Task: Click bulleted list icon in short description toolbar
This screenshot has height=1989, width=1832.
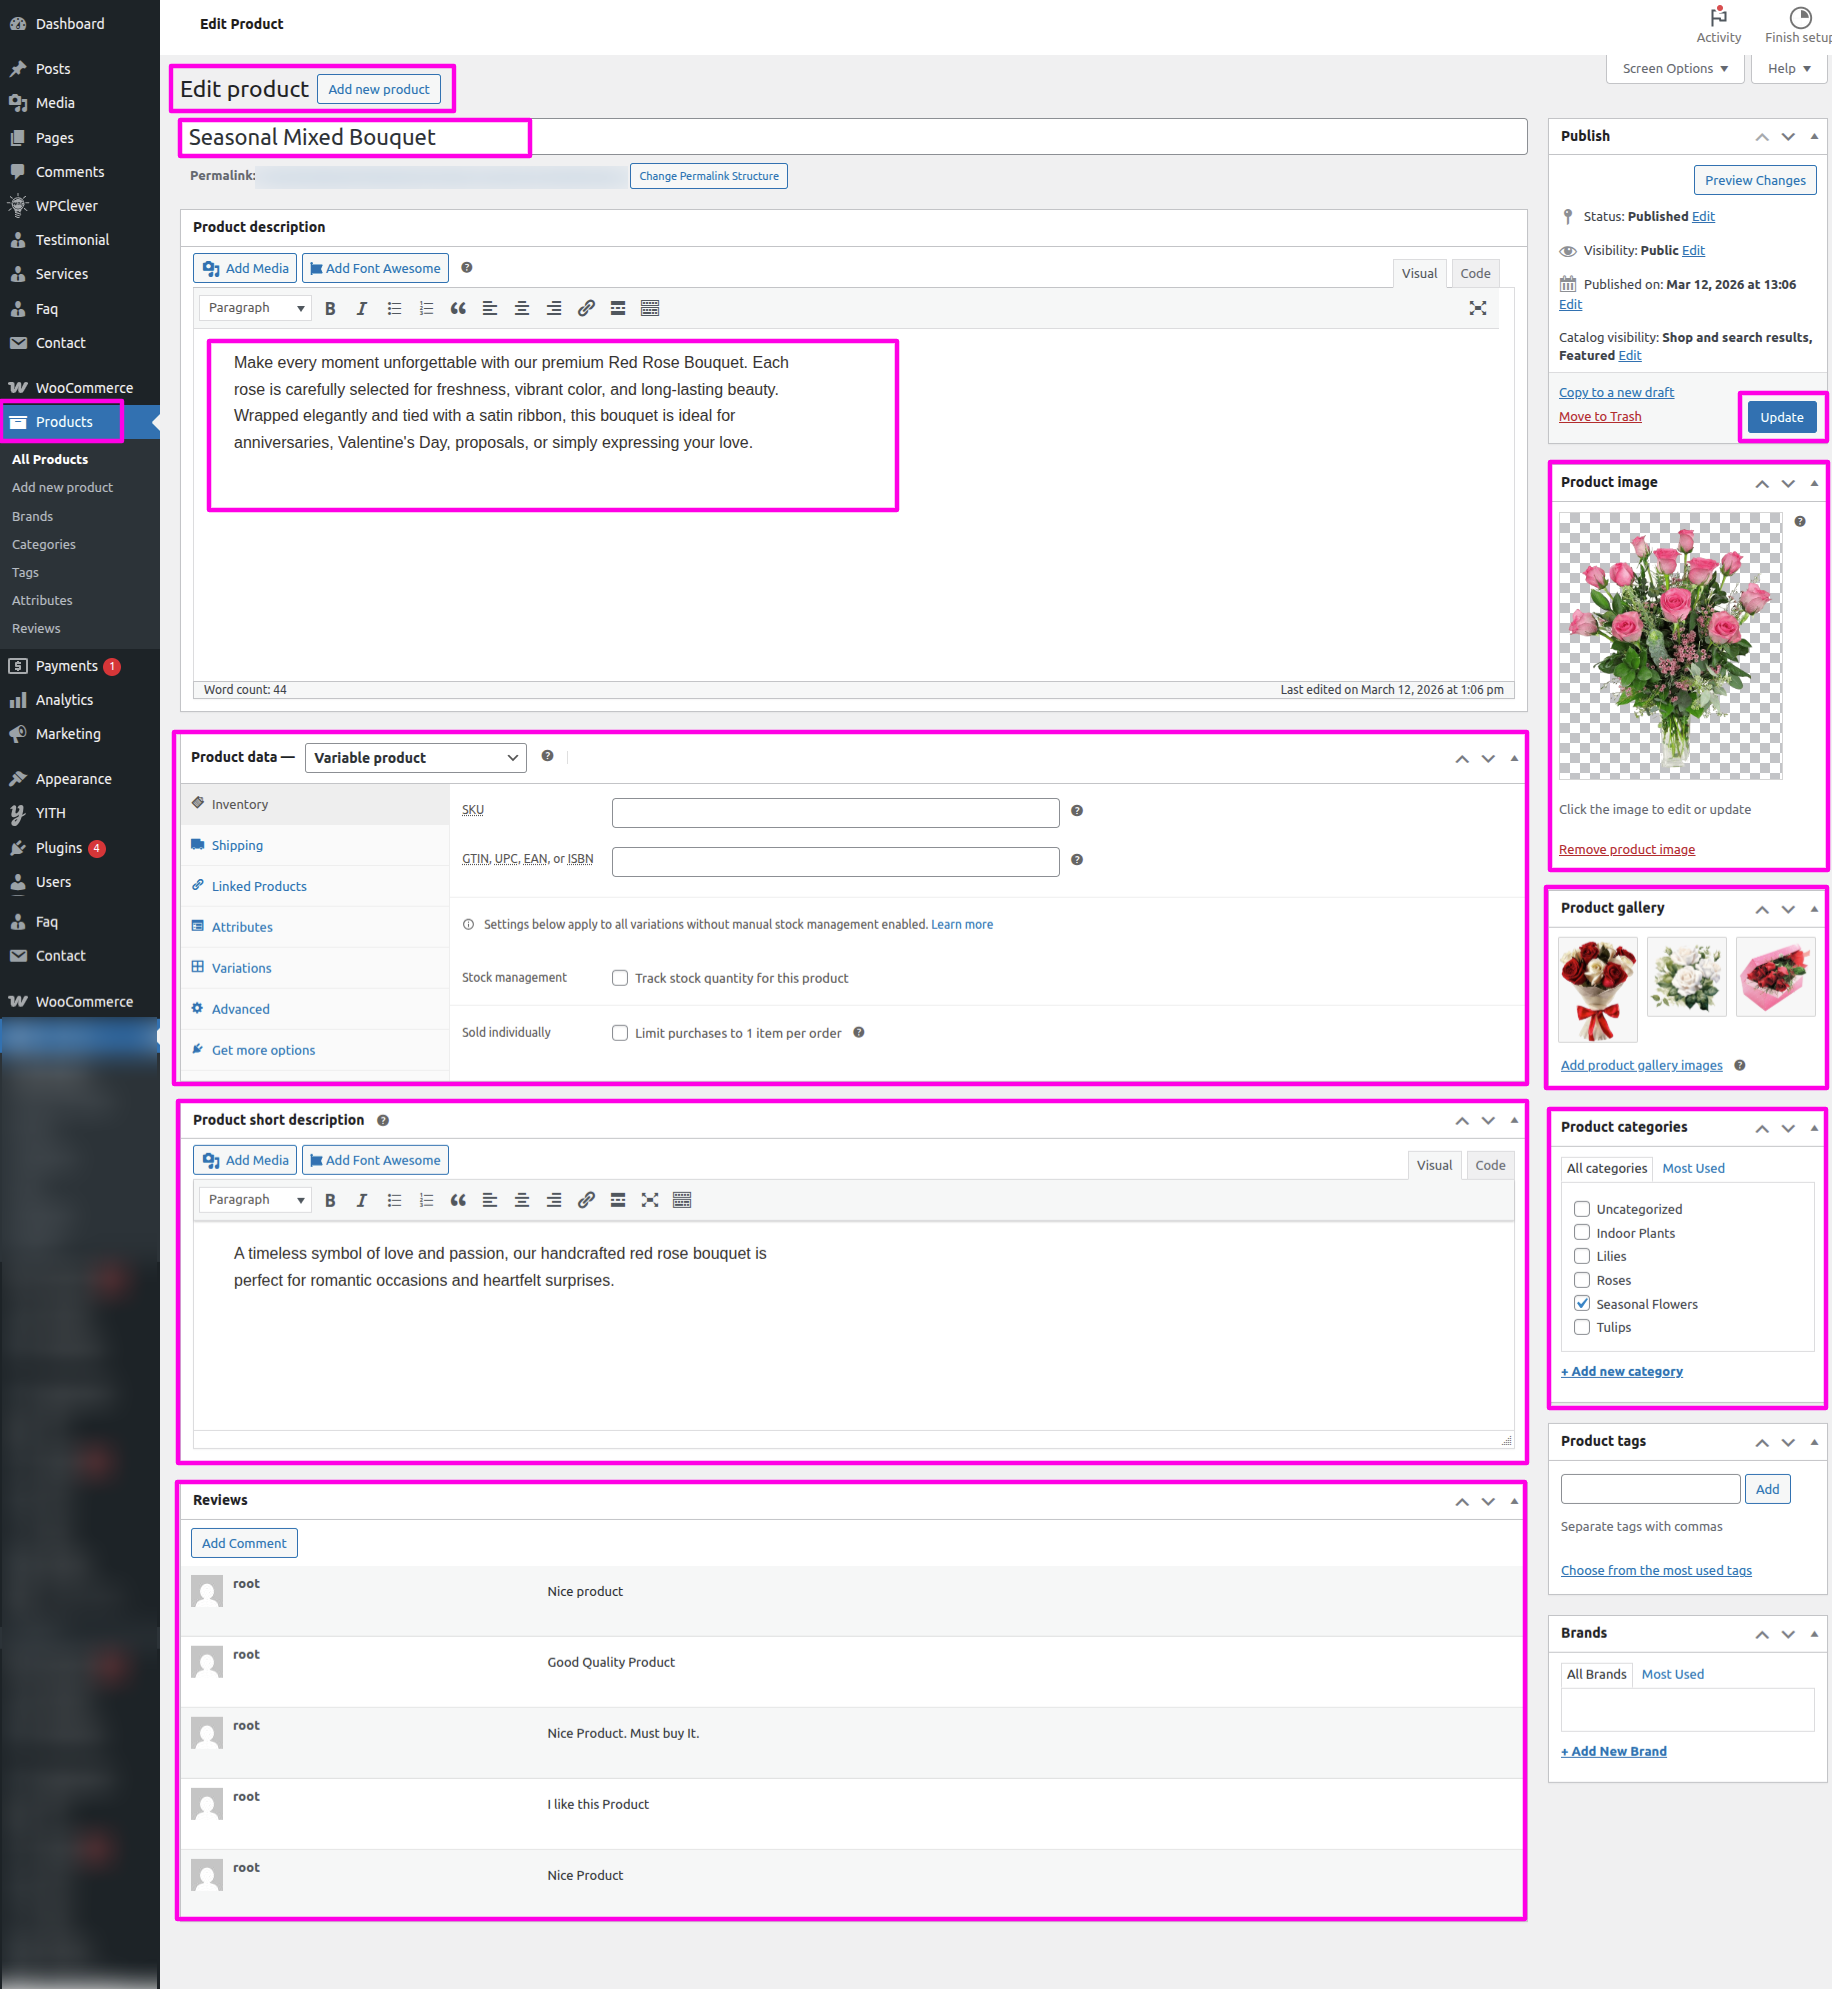Action: (394, 1200)
